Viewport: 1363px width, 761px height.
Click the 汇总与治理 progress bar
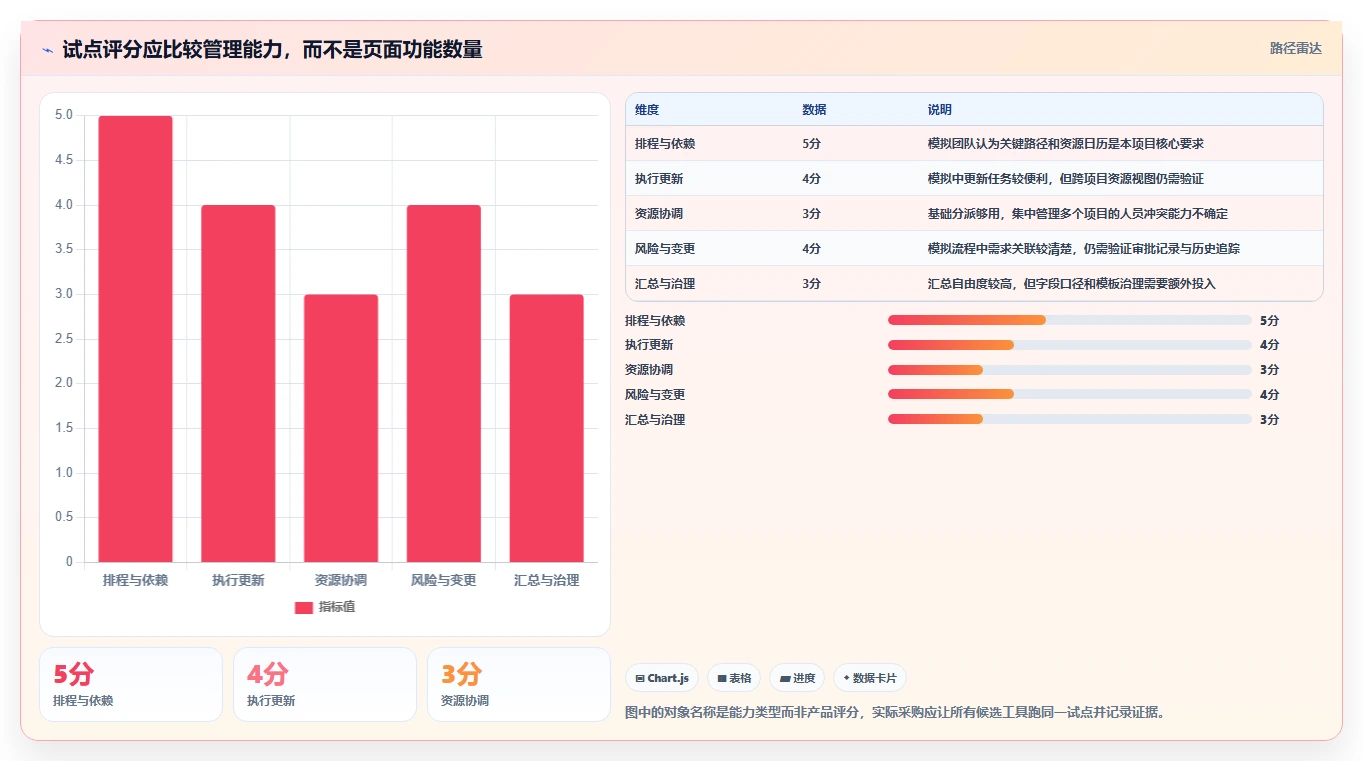coord(1070,419)
